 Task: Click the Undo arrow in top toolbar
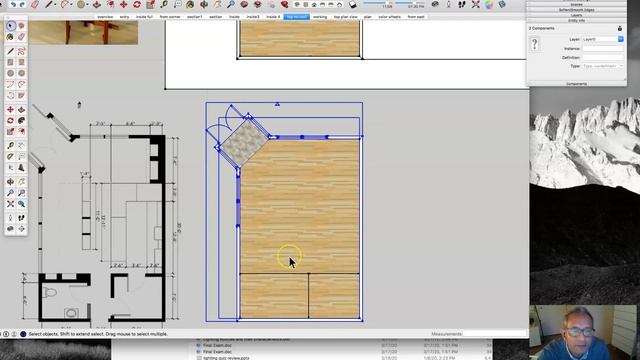coord(13,4)
